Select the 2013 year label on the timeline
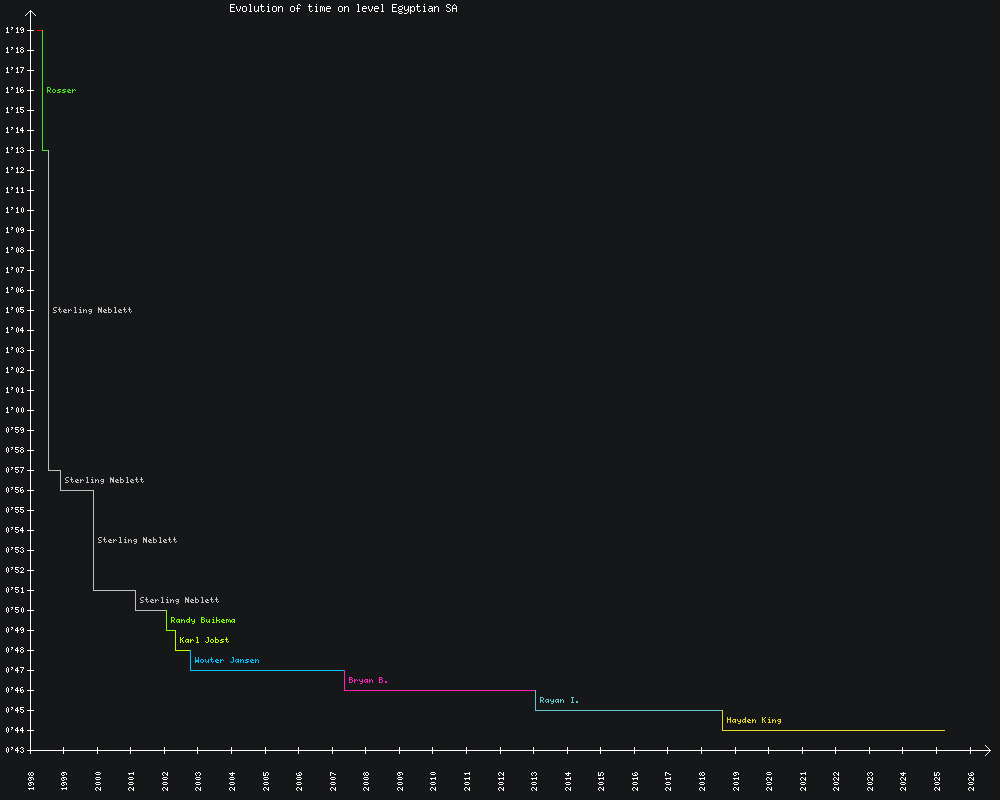 535,780
